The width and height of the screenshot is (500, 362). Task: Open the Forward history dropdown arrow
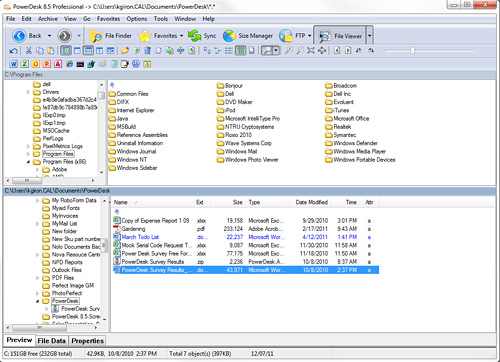(x=79, y=36)
